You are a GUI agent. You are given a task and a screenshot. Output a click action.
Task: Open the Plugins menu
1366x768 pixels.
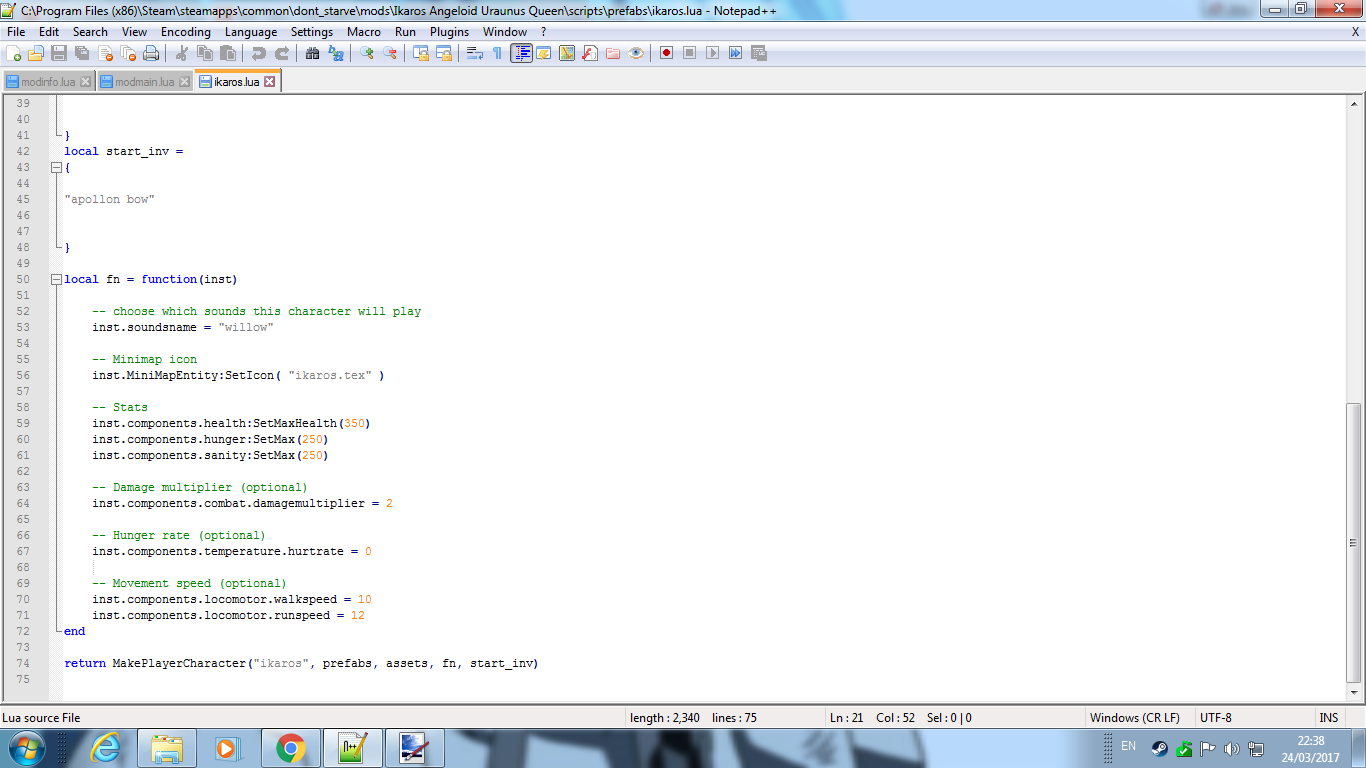[449, 32]
